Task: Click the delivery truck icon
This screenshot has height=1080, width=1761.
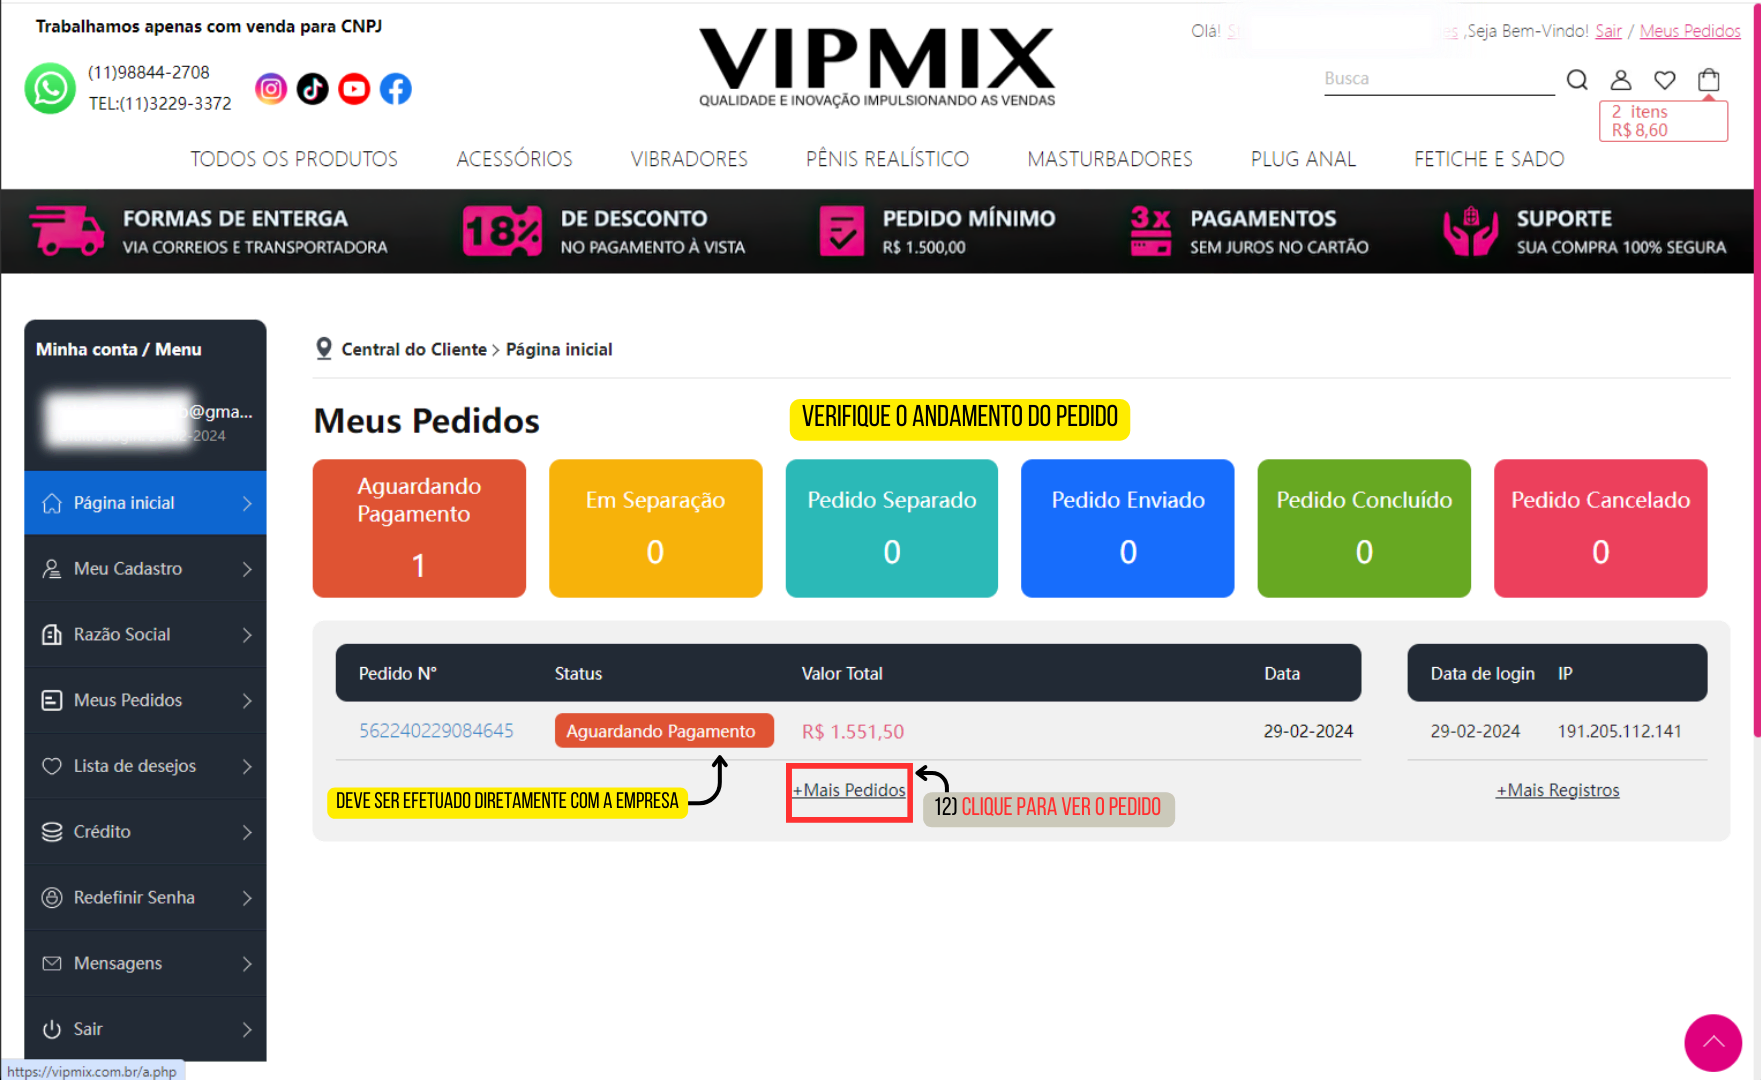Action: (67, 231)
